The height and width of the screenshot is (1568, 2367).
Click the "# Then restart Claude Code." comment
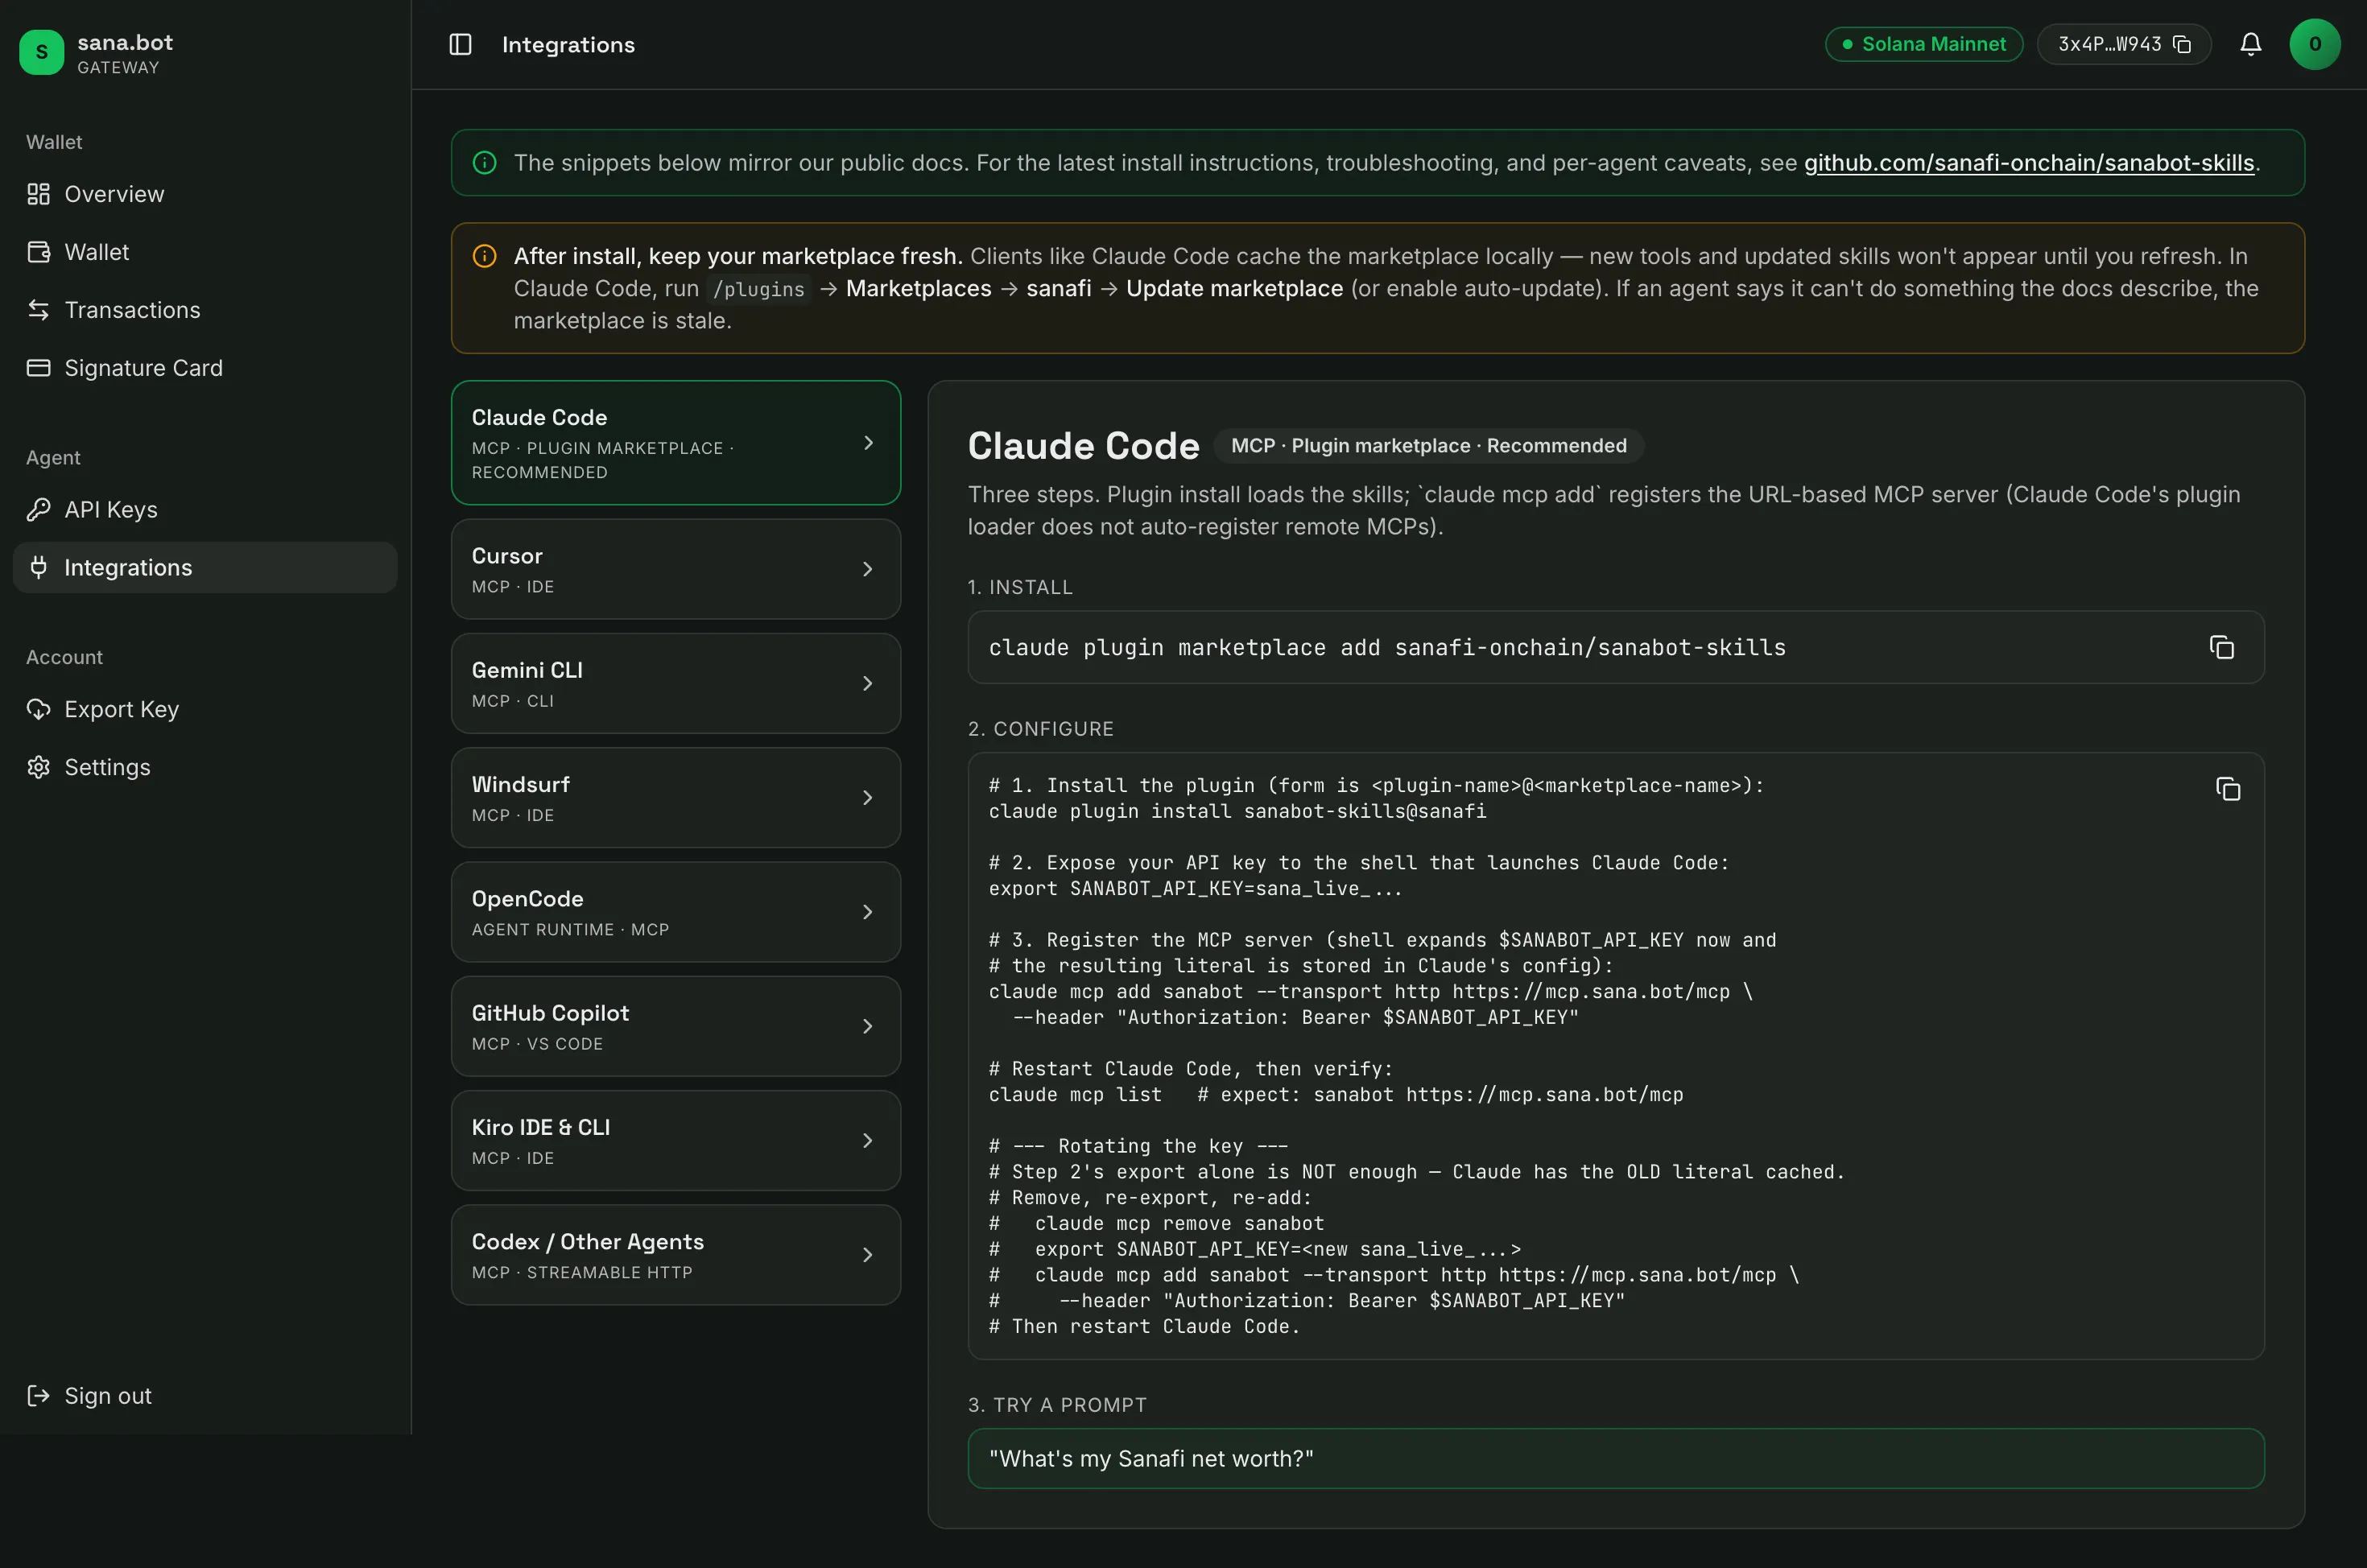(x=1144, y=1327)
